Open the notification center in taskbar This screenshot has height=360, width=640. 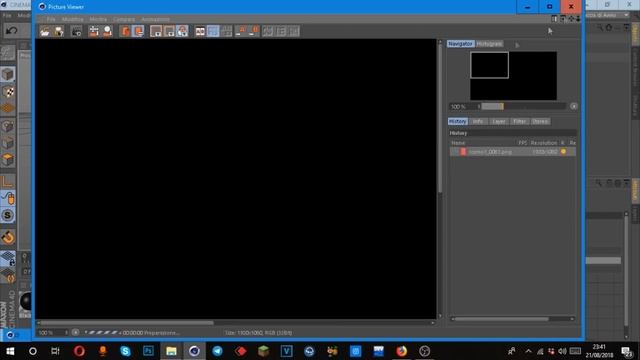point(627,351)
